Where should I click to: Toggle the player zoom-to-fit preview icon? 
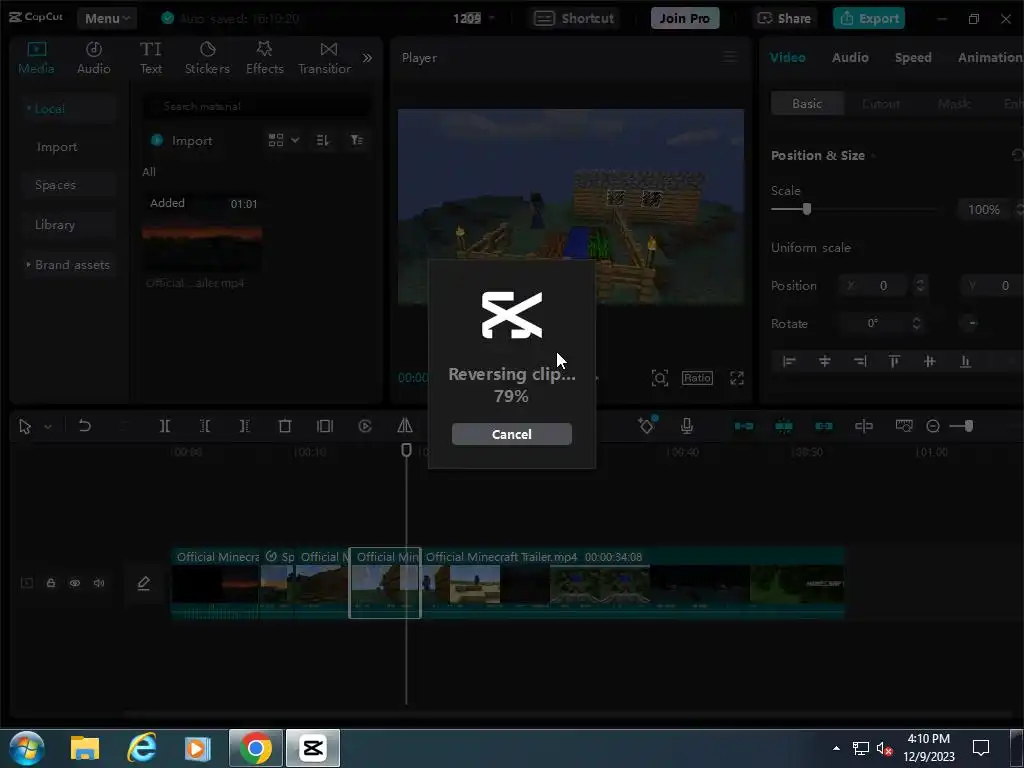[660, 377]
